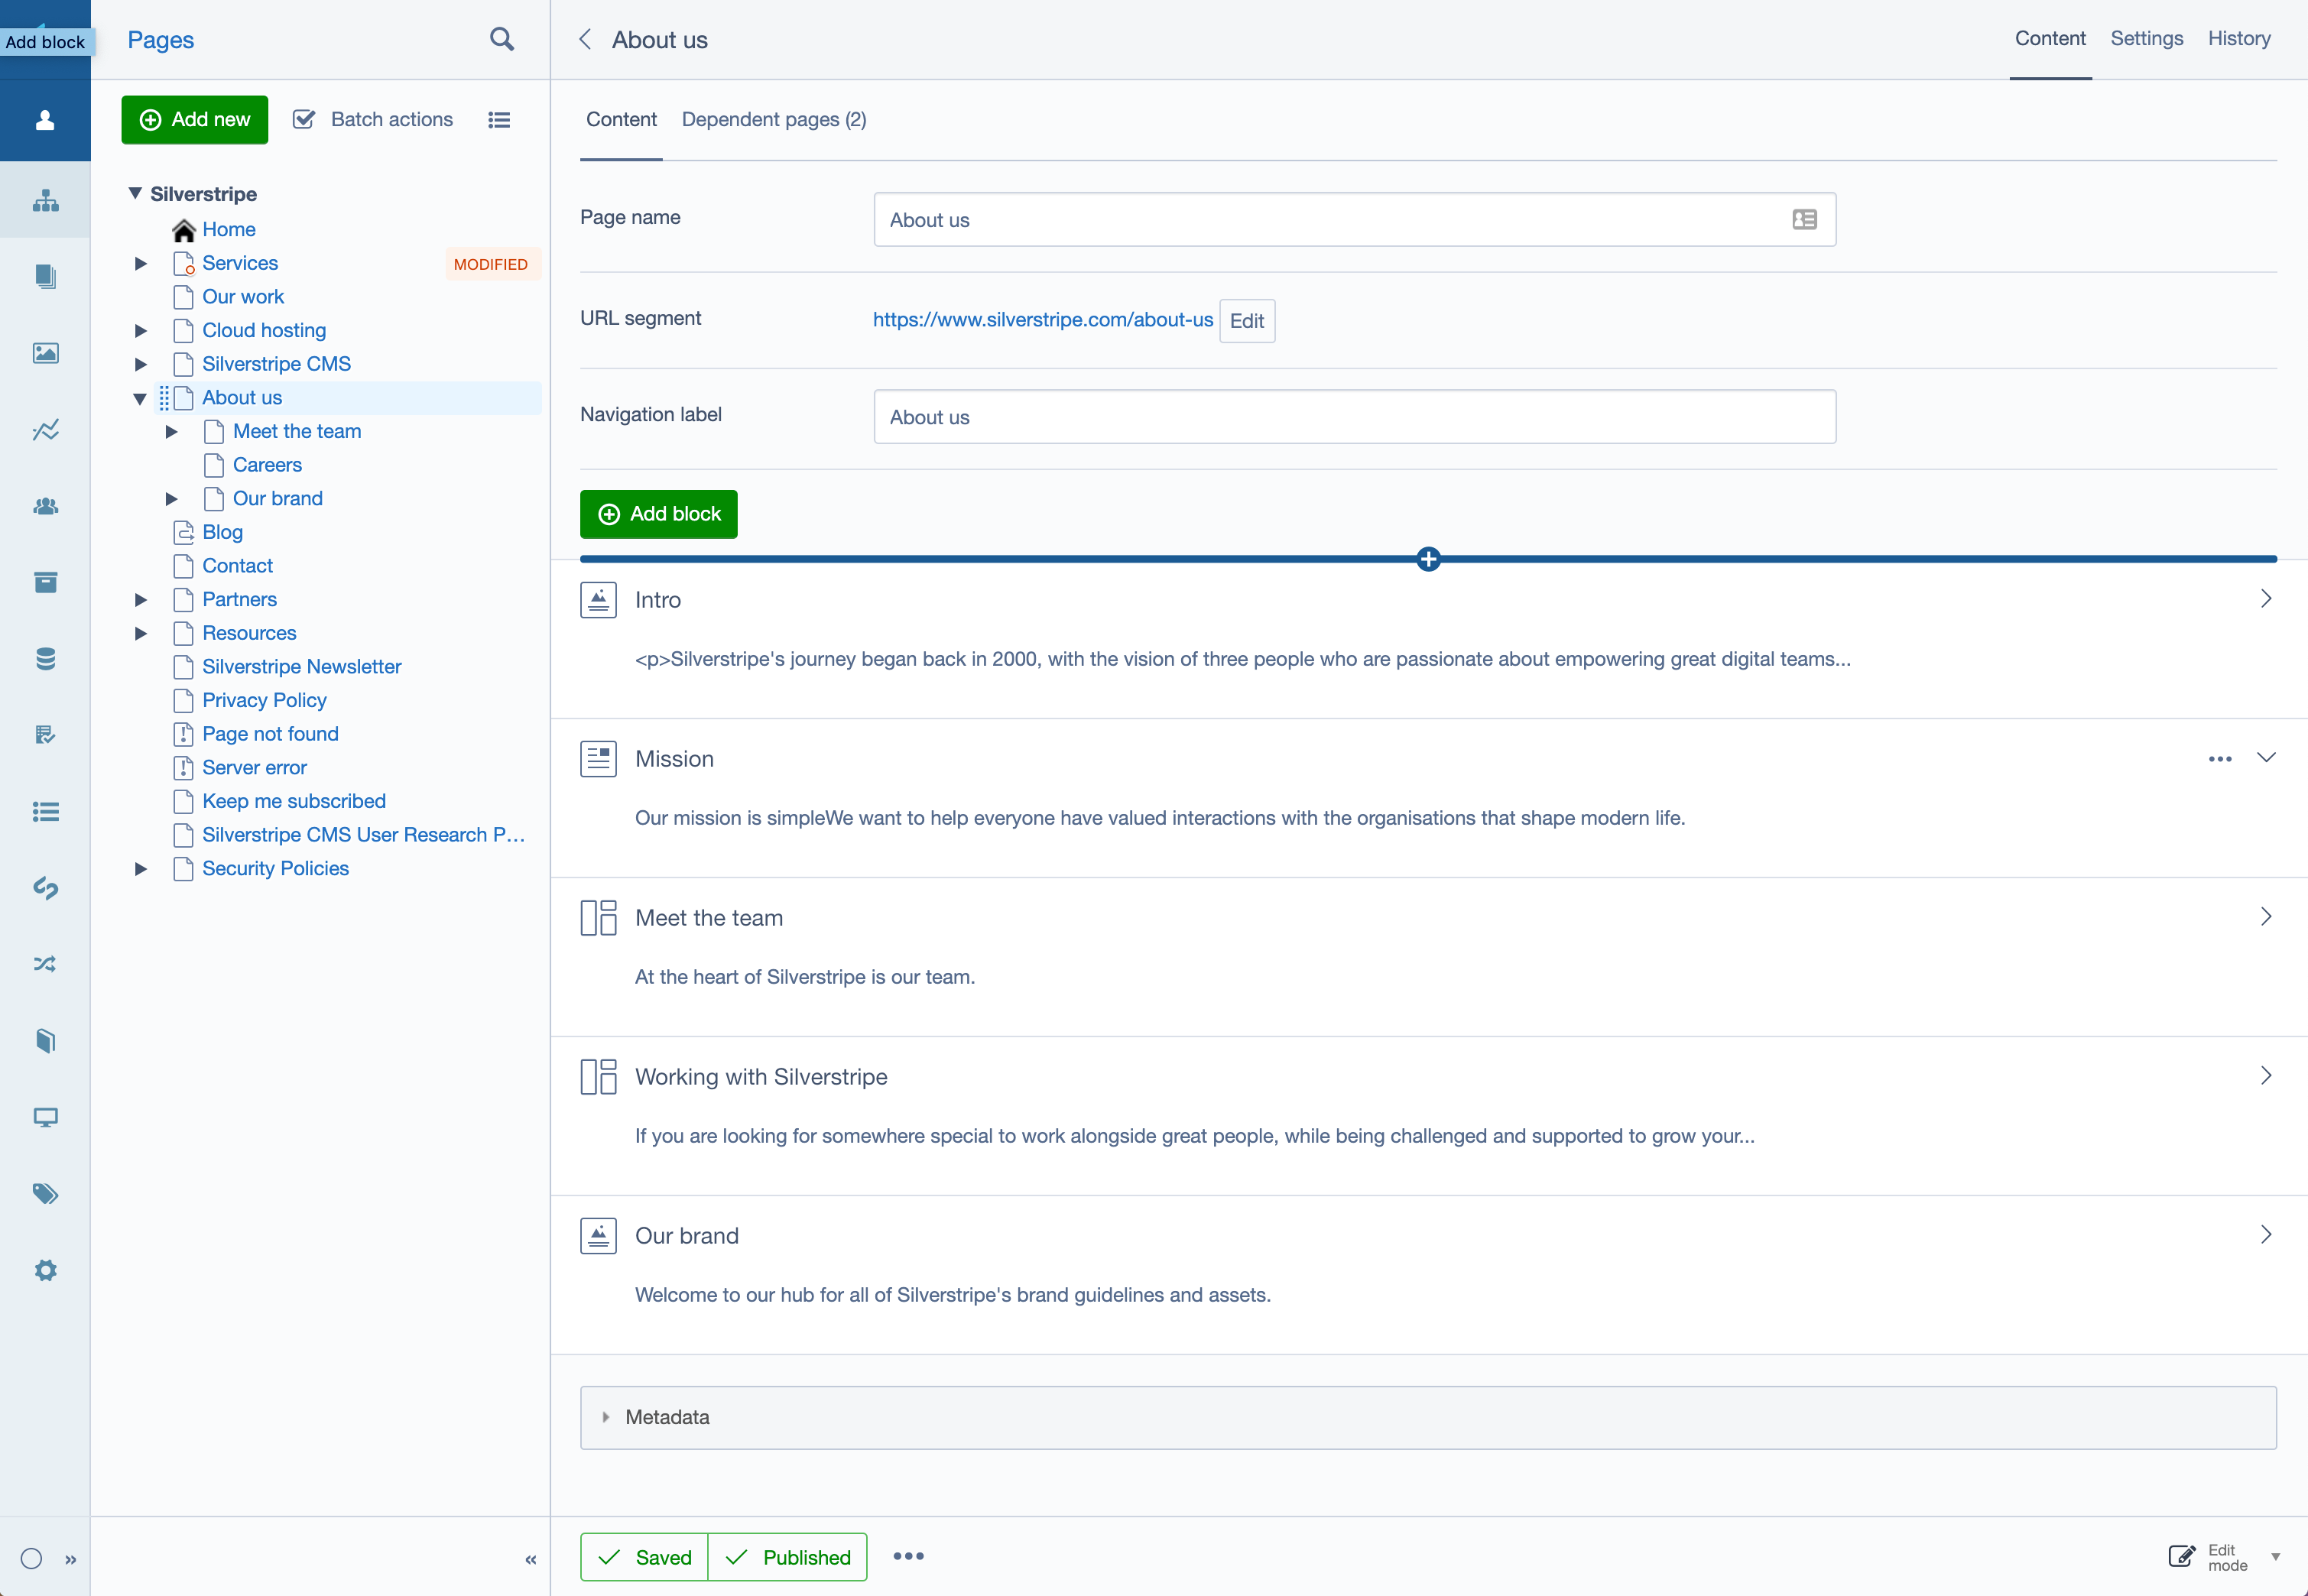Click the Published button
2308x1596 pixels.
[x=787, y=1557]
